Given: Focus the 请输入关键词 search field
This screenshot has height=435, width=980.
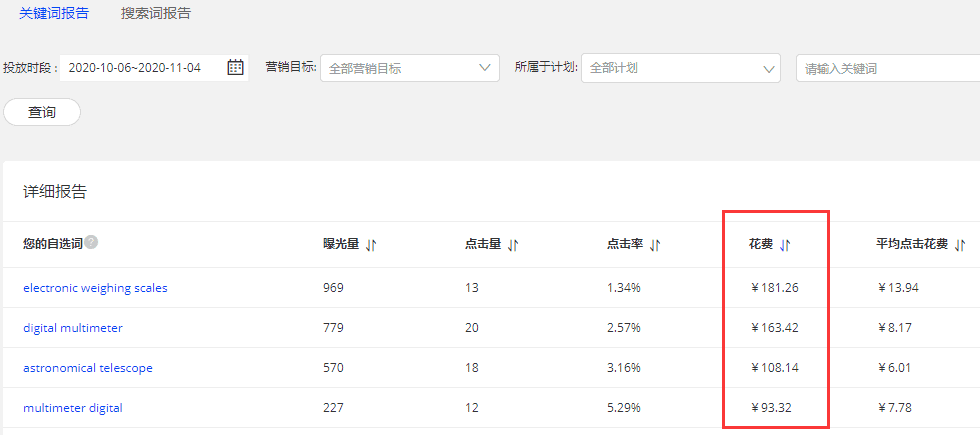Looking at the screenshot, I should (x=888, y=68).
